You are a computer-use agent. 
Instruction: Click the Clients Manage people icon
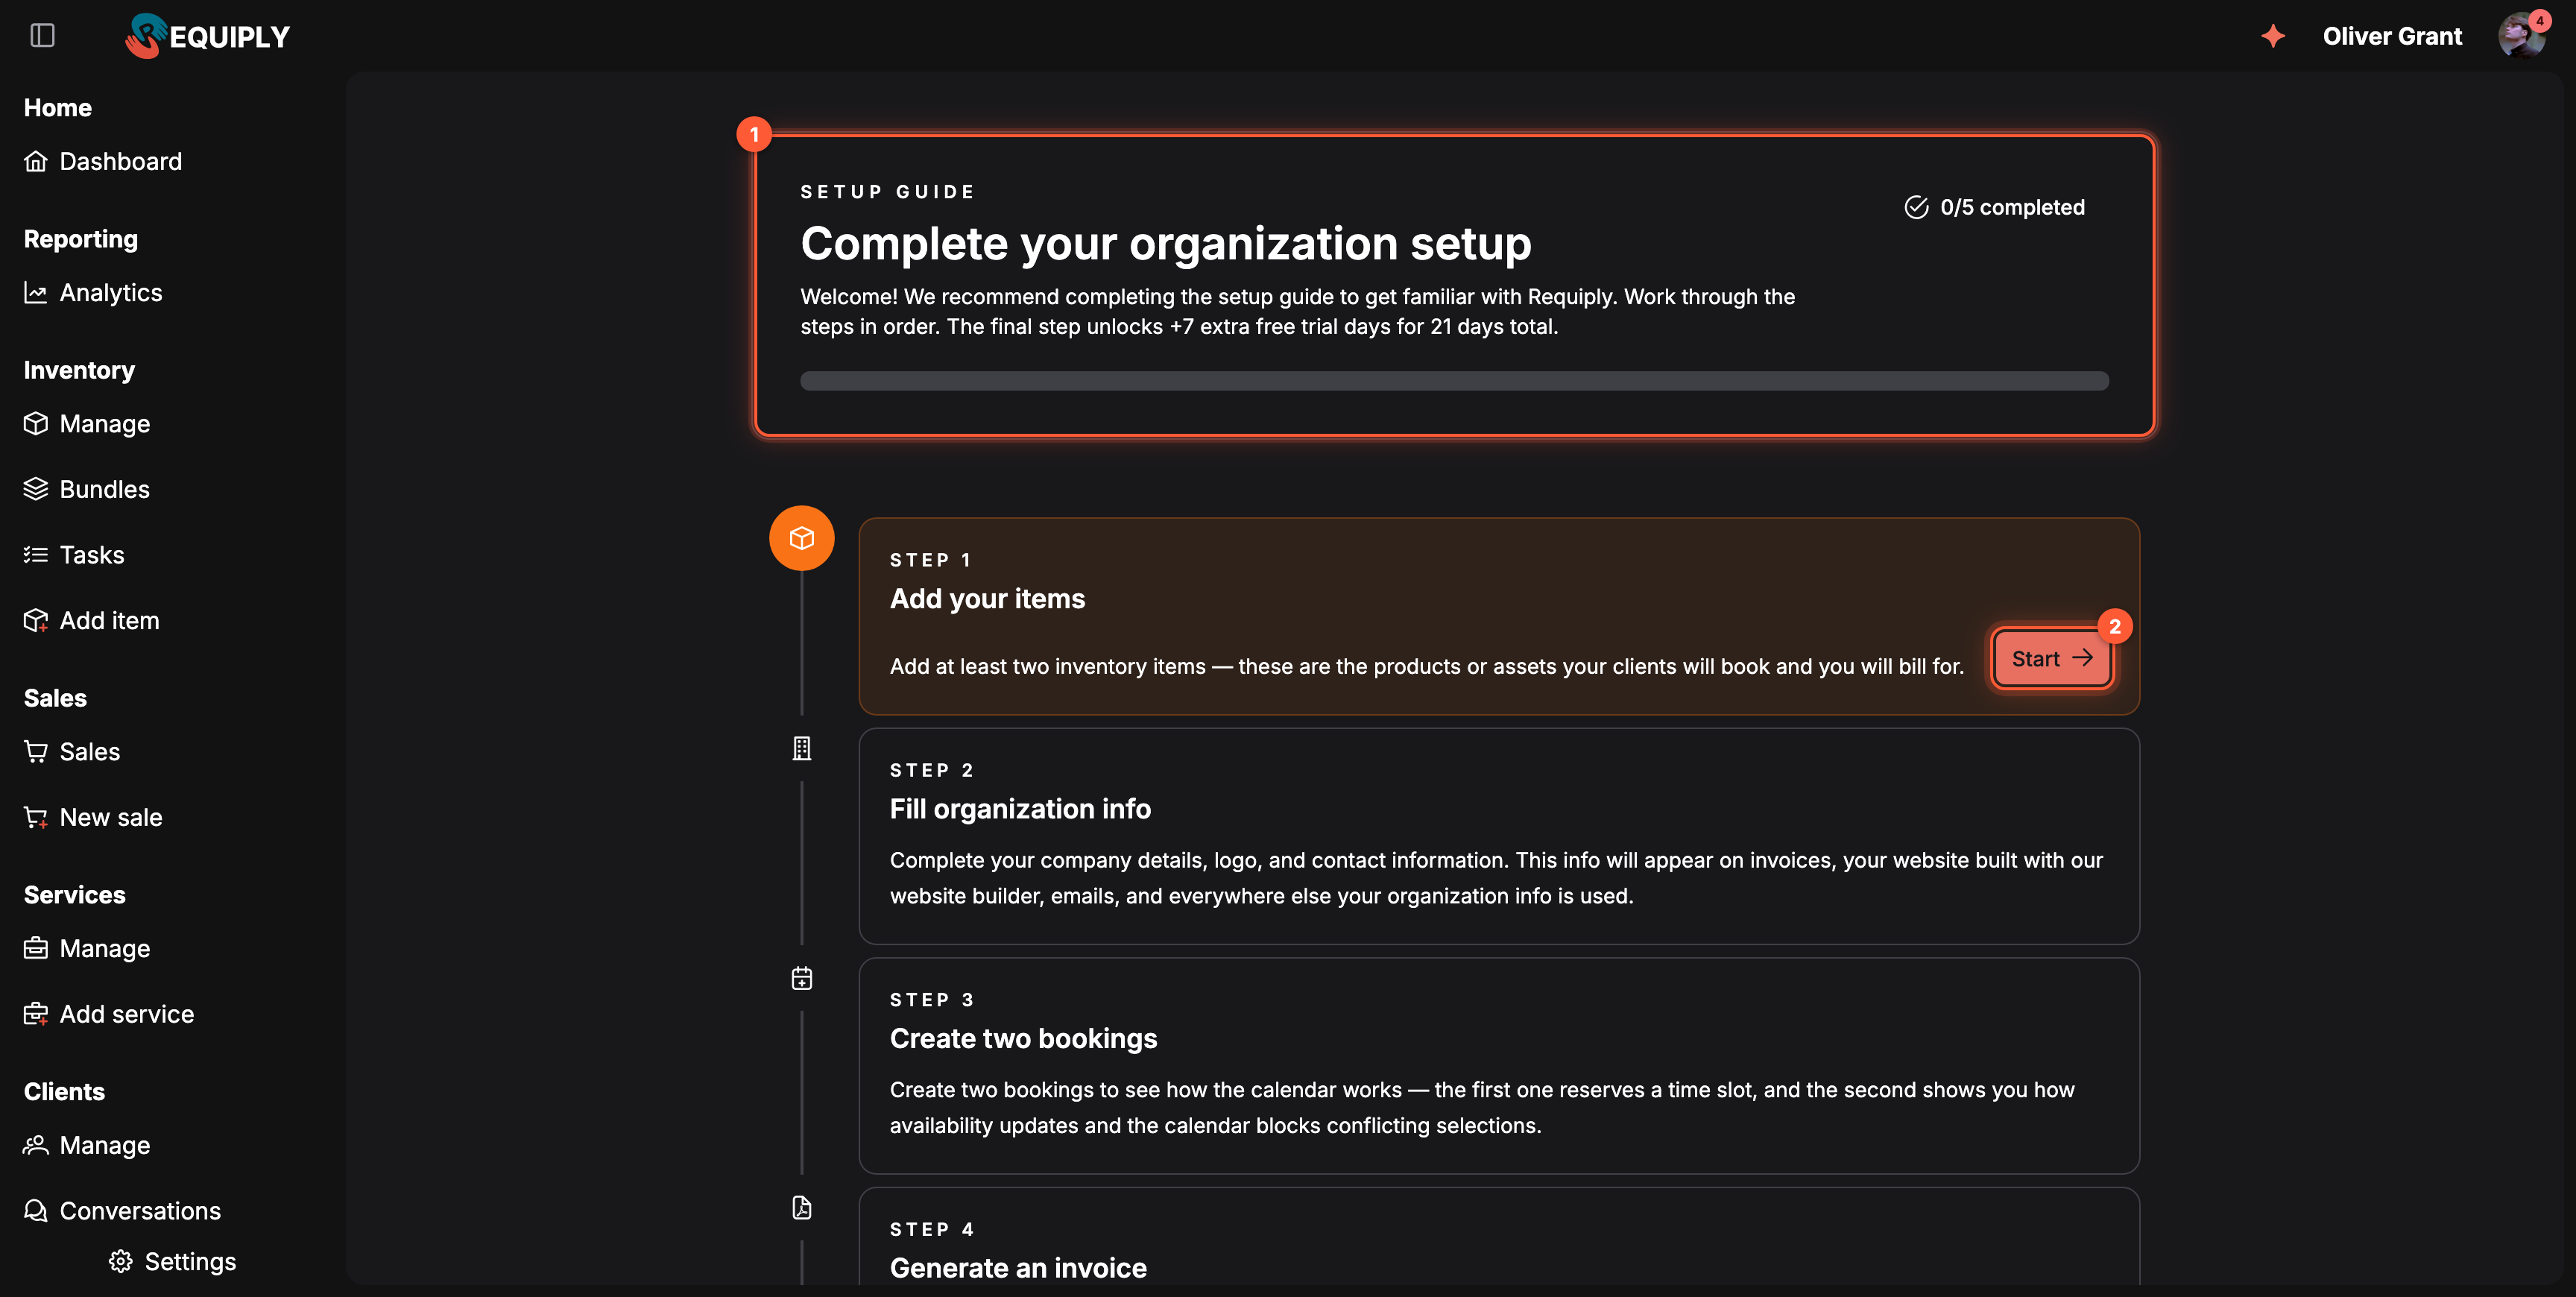click(x=36, y=1145)
